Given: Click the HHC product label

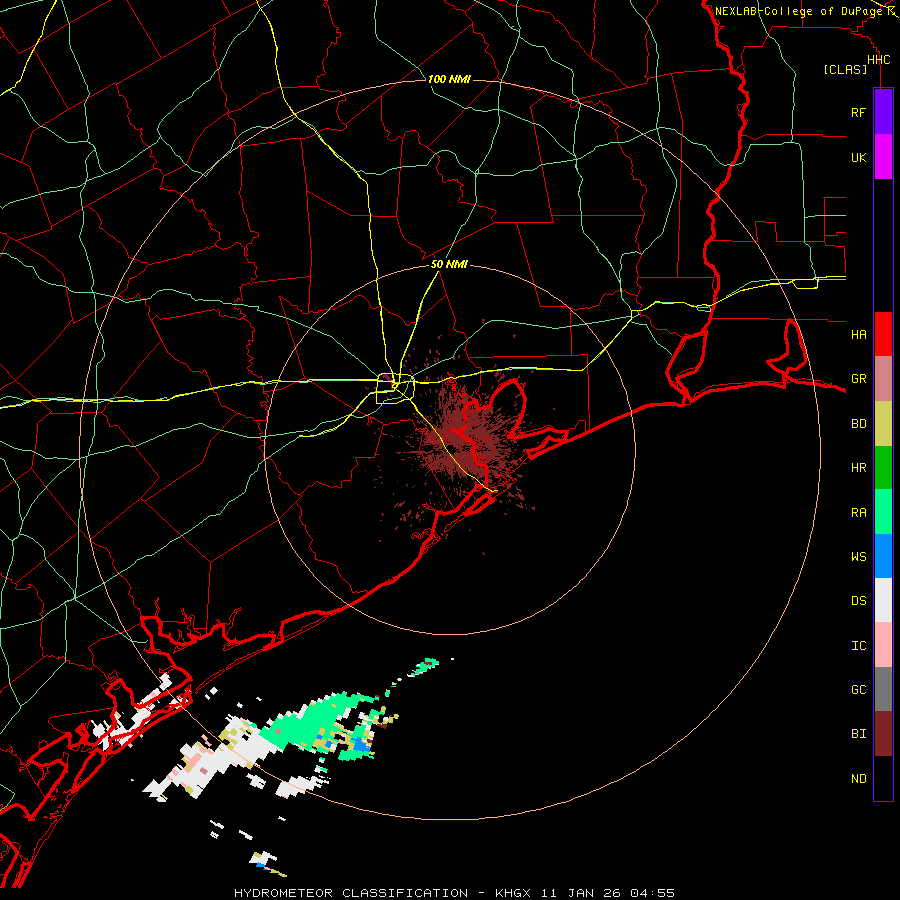Looking at the screenshot, I should tap(878, 60).
